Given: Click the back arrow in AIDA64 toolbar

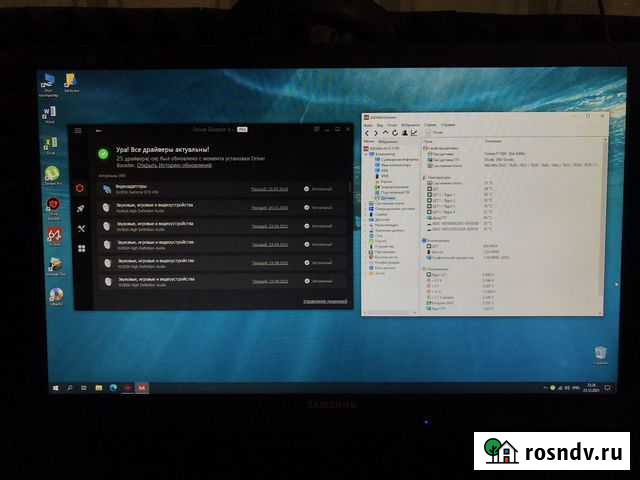Looking at the screenshot, I should pyautogui.click(x=368, y=132).
